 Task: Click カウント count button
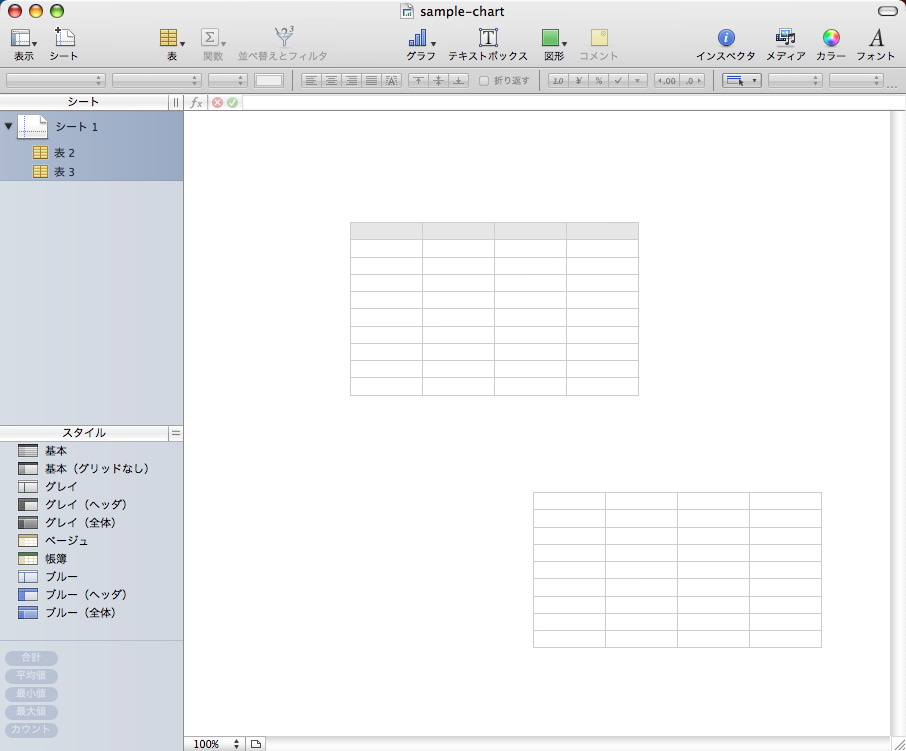[x=31, y=730]
